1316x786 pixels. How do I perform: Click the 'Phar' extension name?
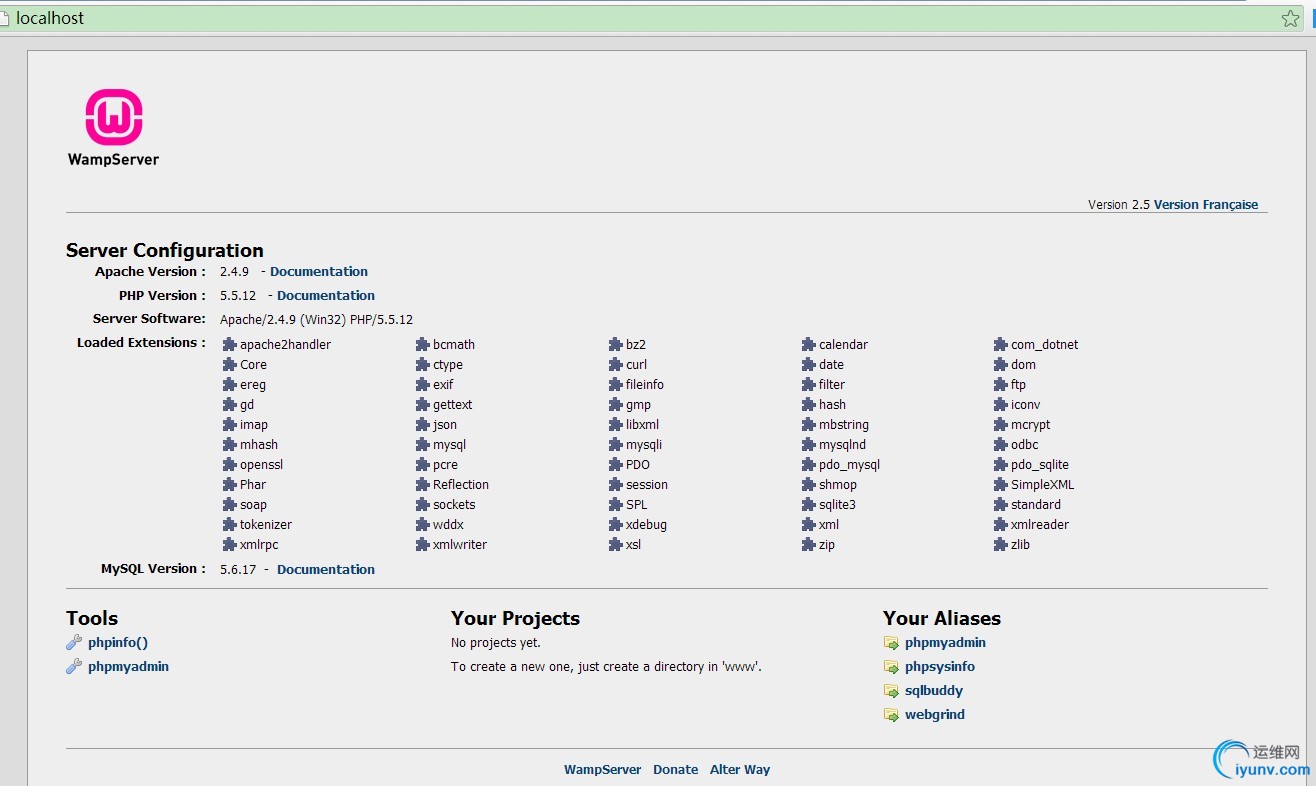[x=253, y=485]
